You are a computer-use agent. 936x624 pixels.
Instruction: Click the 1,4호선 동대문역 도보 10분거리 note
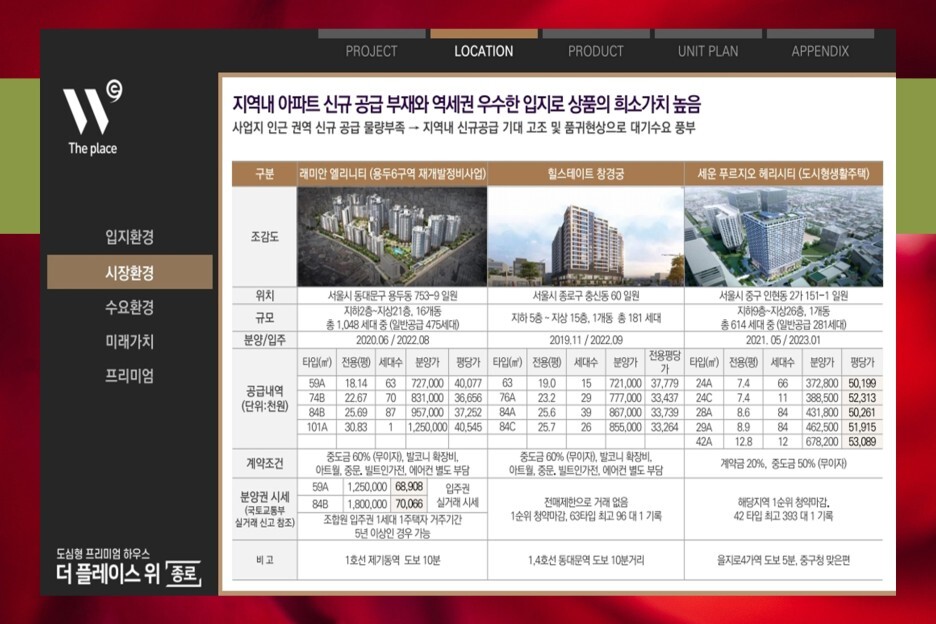coord(586,560)
